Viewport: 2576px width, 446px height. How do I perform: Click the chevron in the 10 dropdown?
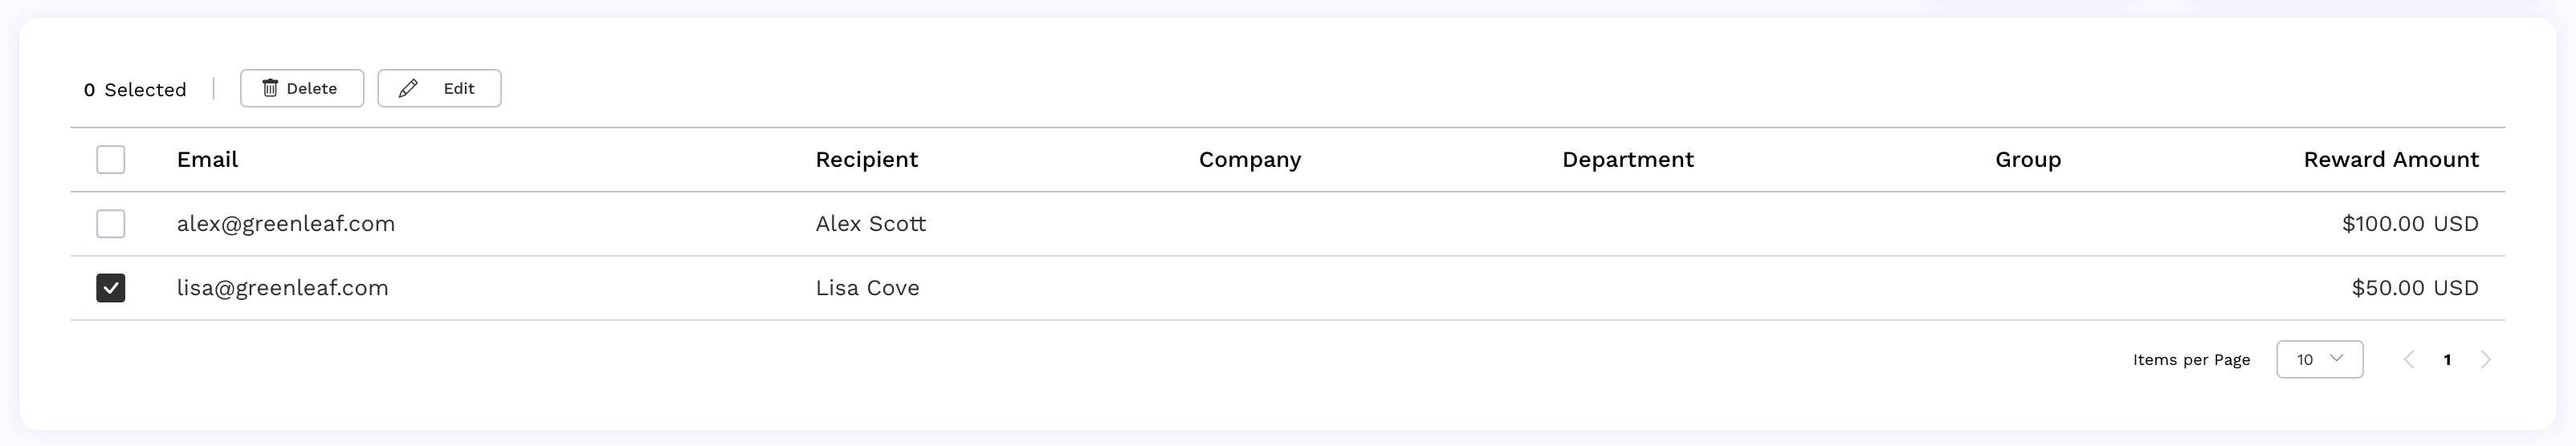(x=2337, y=358)
